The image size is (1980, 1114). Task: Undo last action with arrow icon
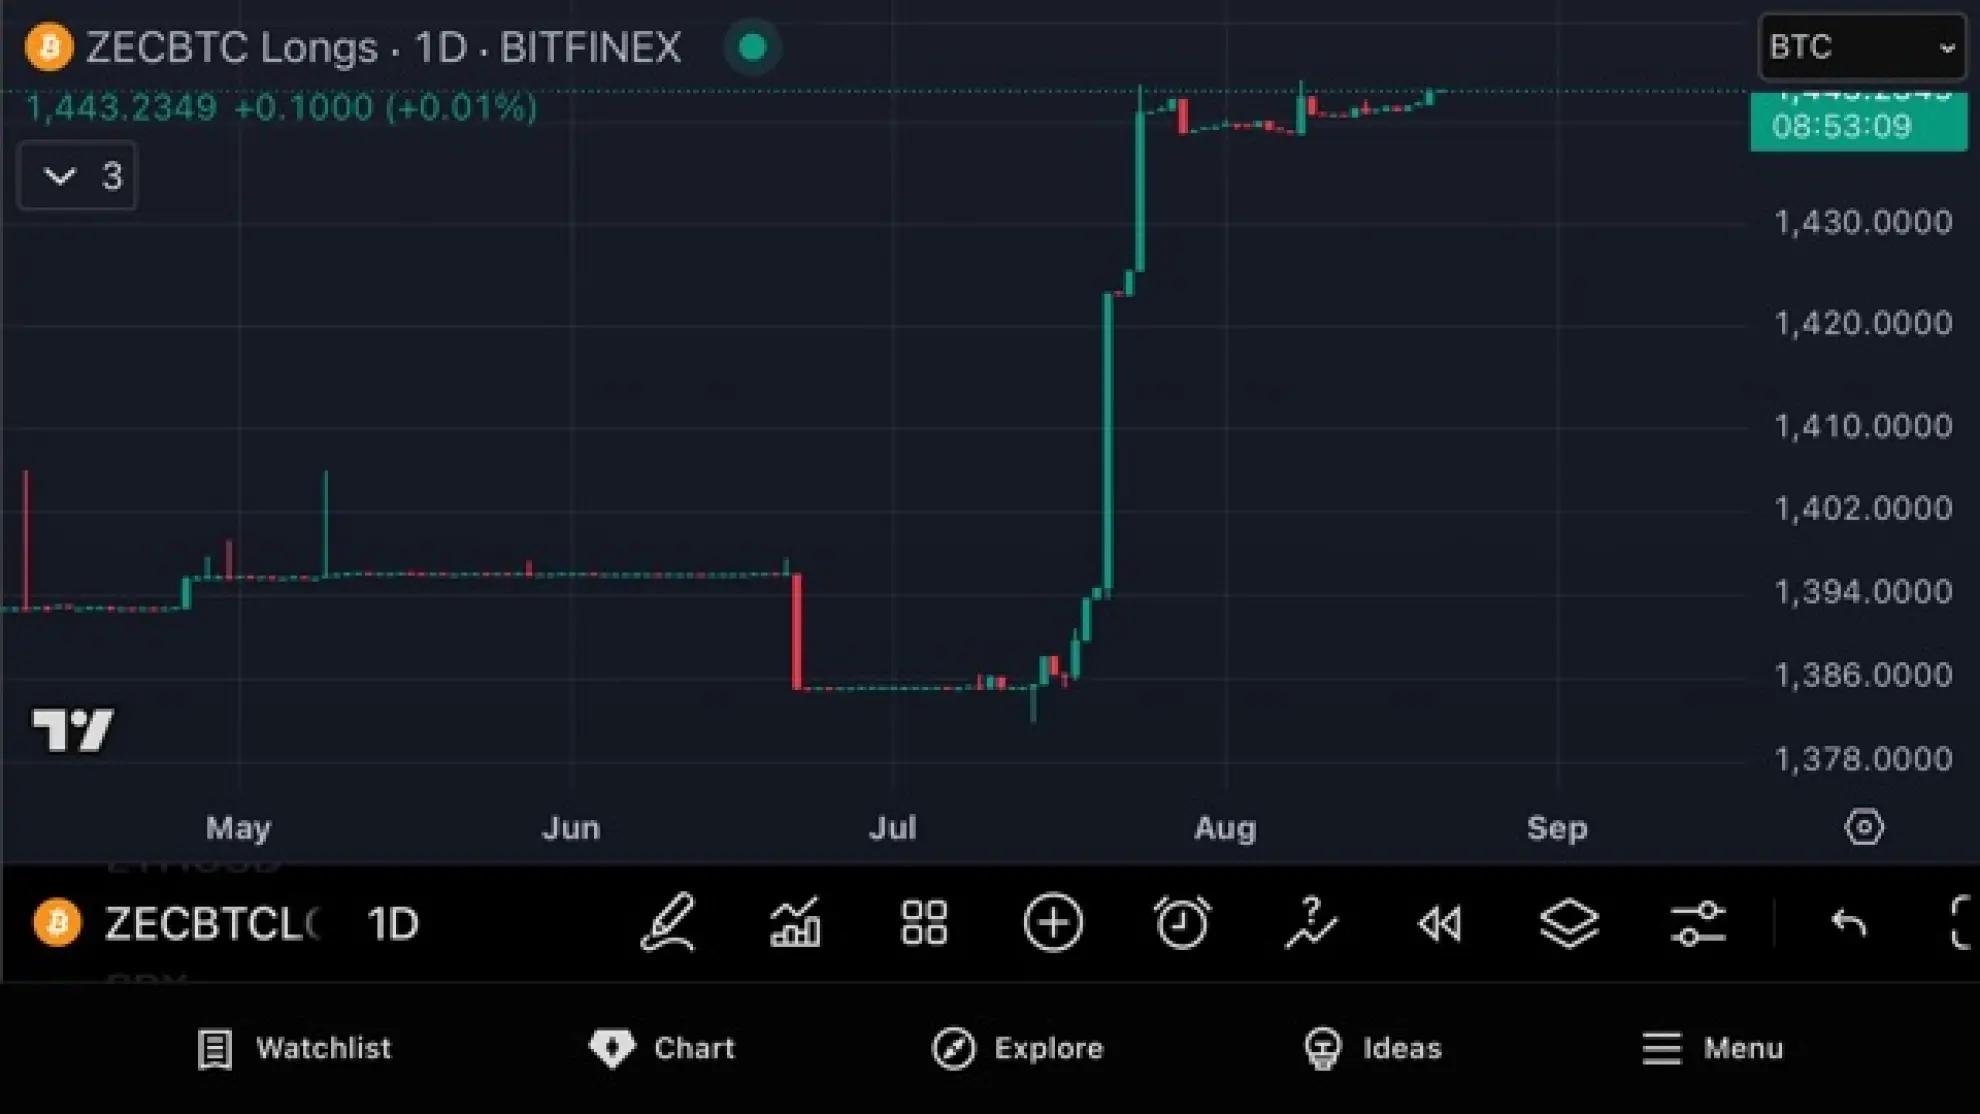pos(1848,922)
